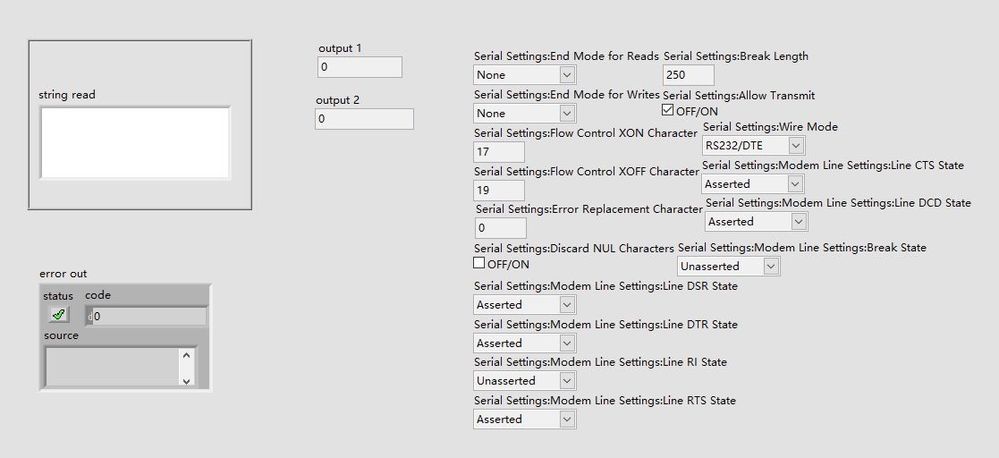Enable the Discard NUL Characters checkbox

click(479, 263)
